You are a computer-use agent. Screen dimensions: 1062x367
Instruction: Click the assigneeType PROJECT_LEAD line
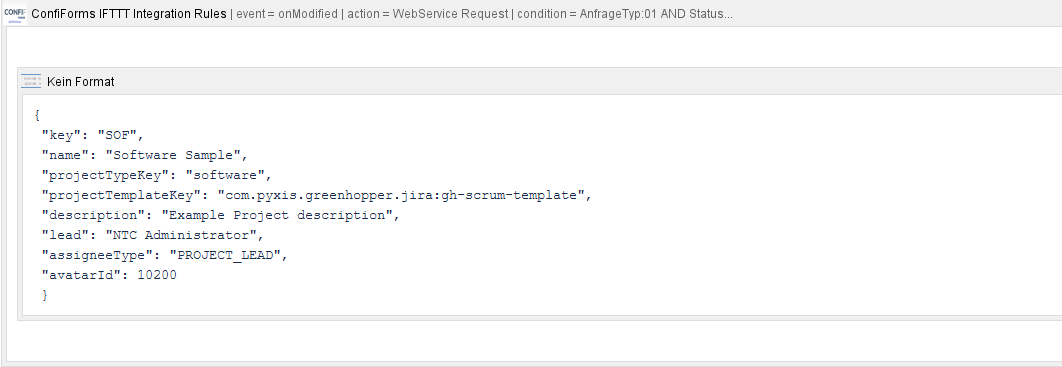click(x=165, y=255)
